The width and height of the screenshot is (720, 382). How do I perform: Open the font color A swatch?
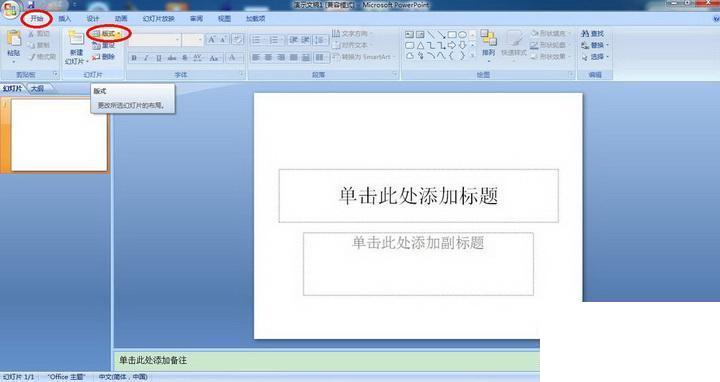(x=234, y=58)
